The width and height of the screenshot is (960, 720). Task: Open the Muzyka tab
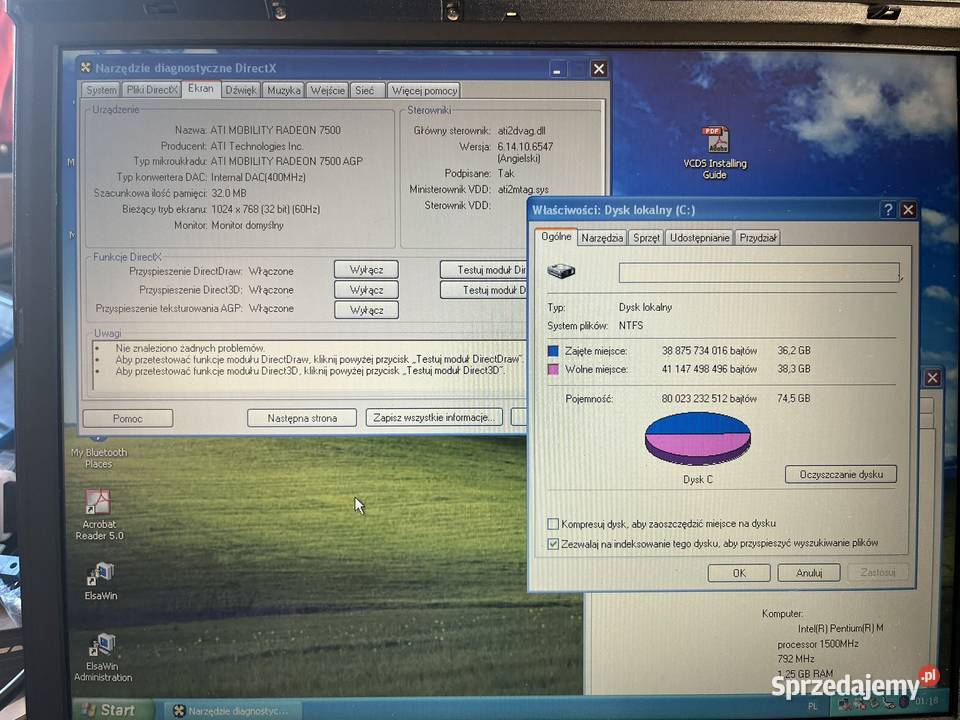[283, 90]
